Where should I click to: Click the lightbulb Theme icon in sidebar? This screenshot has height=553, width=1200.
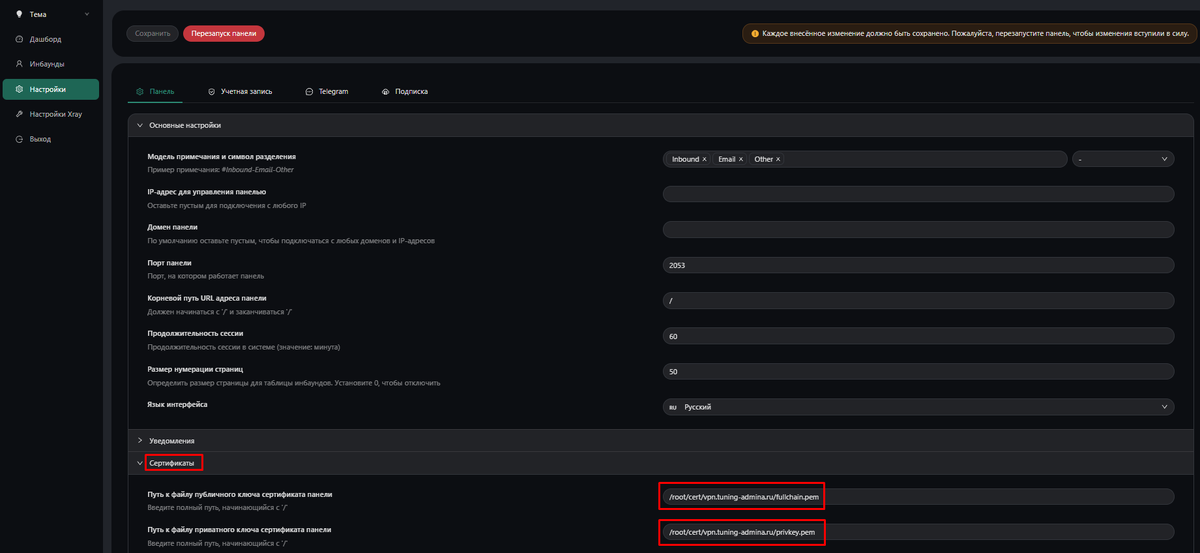tap(19, 14)
